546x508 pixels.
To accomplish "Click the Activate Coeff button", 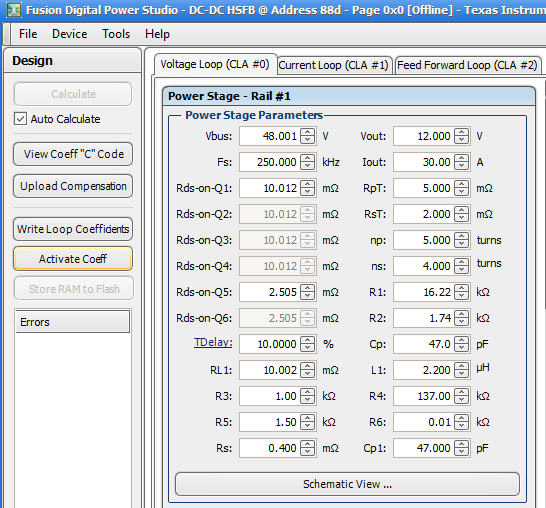I will [x=73, y=259].
